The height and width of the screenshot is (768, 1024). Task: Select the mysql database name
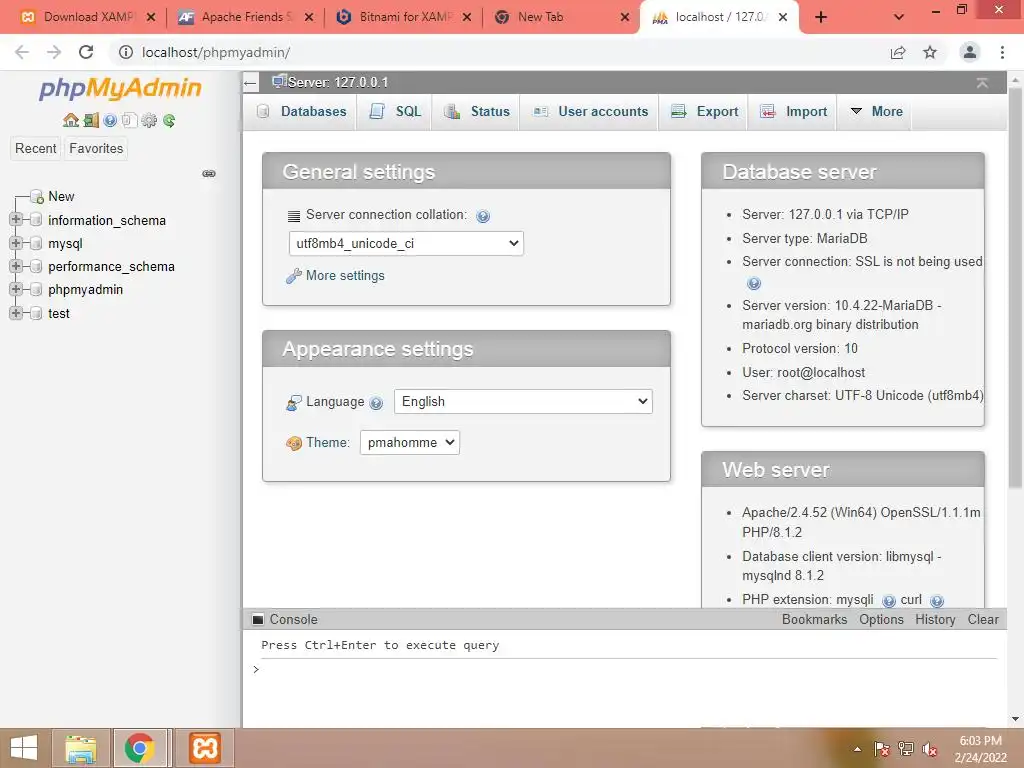click(65, 244)
